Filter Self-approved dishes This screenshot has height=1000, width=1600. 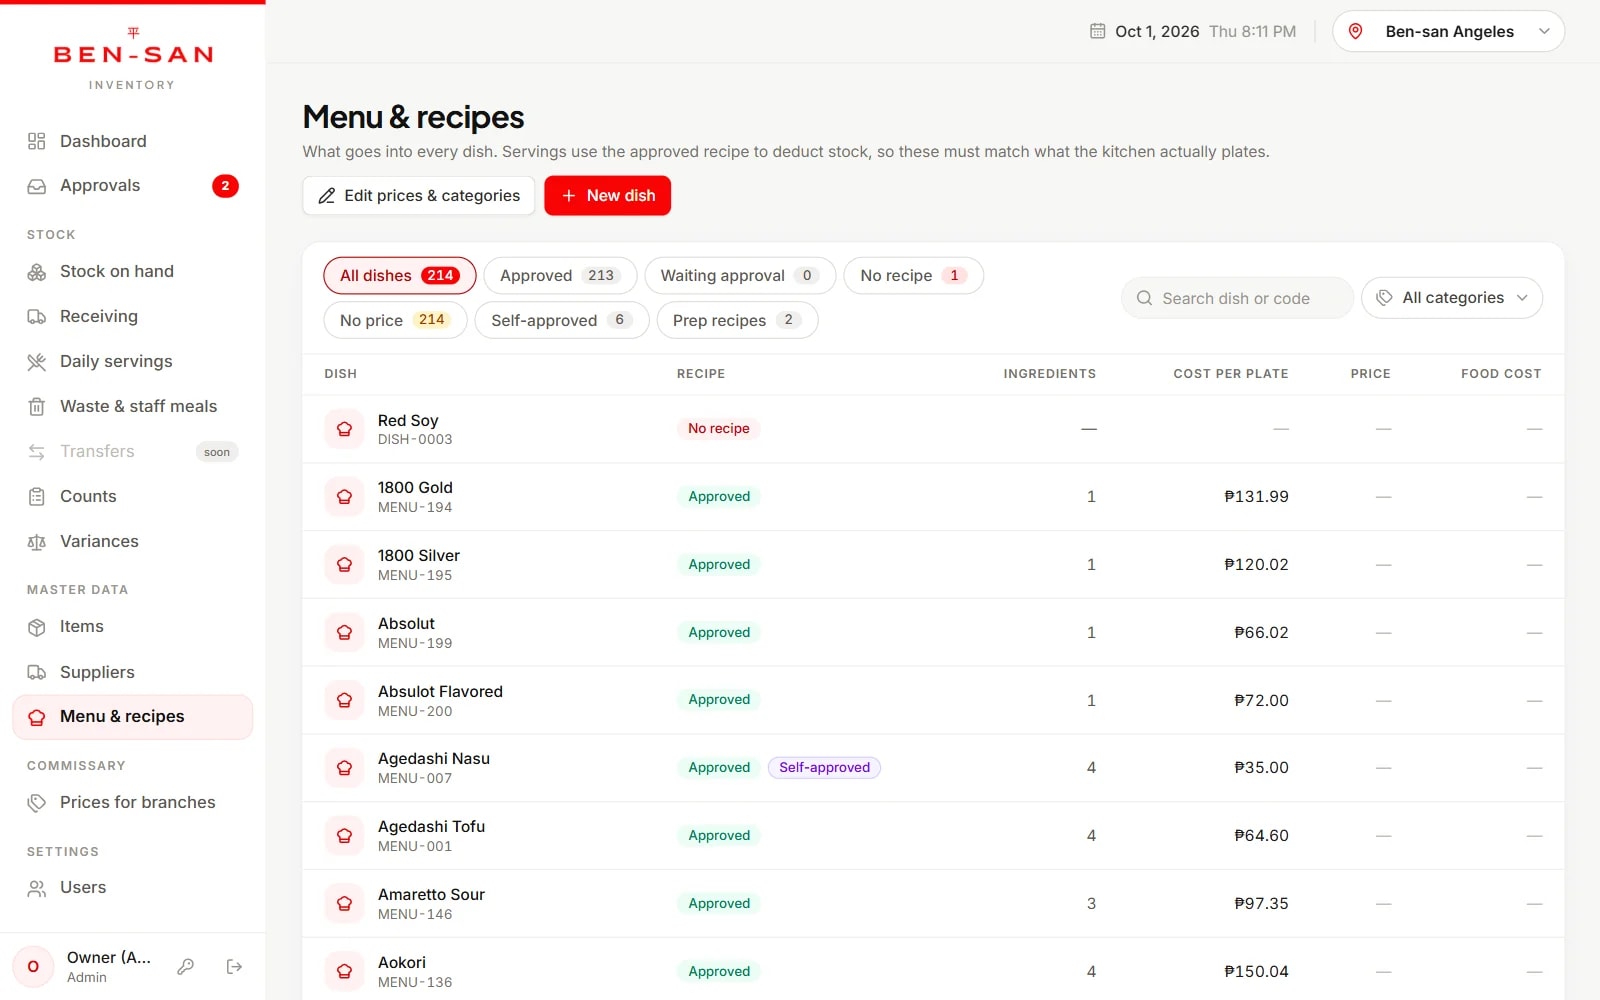click(561, 321)
